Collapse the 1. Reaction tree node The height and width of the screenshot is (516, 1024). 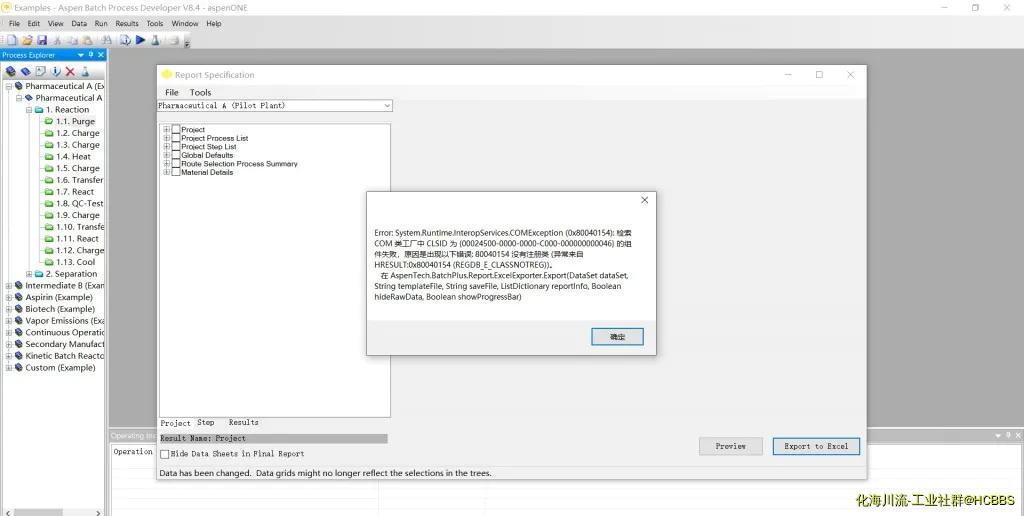pos(29,110)
